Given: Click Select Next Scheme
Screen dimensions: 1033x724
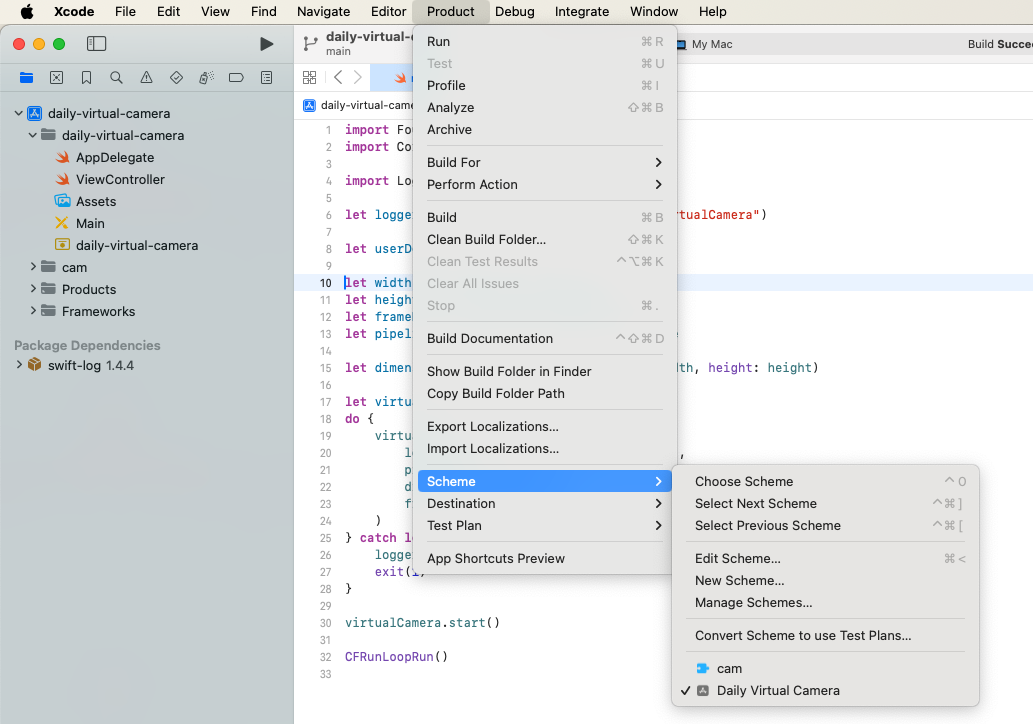Looking at the screenshot, I should click(x=825, y=503).
